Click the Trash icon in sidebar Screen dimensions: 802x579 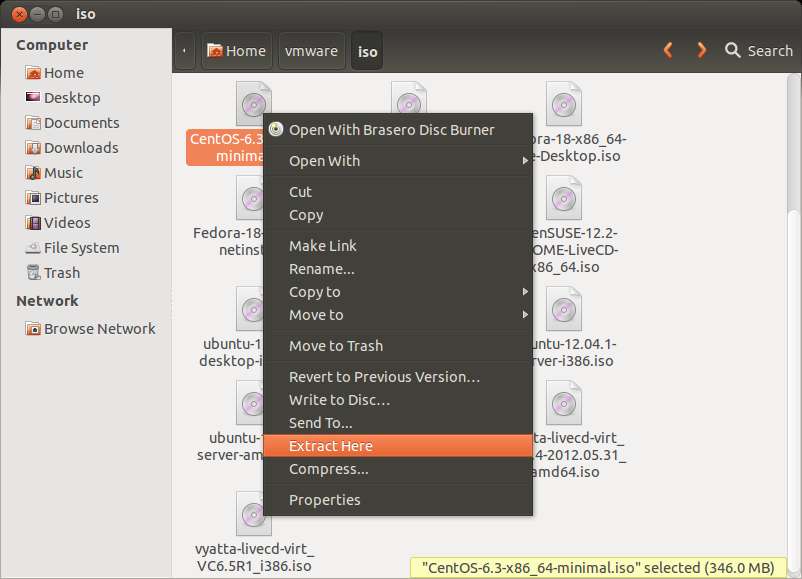pos(33,273)
